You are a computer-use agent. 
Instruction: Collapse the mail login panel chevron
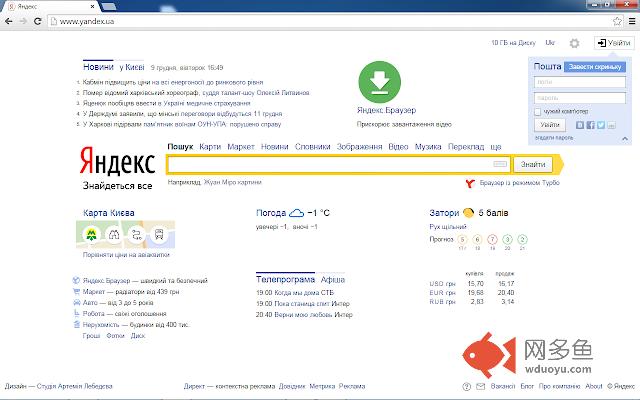click(x=625, y=139)
